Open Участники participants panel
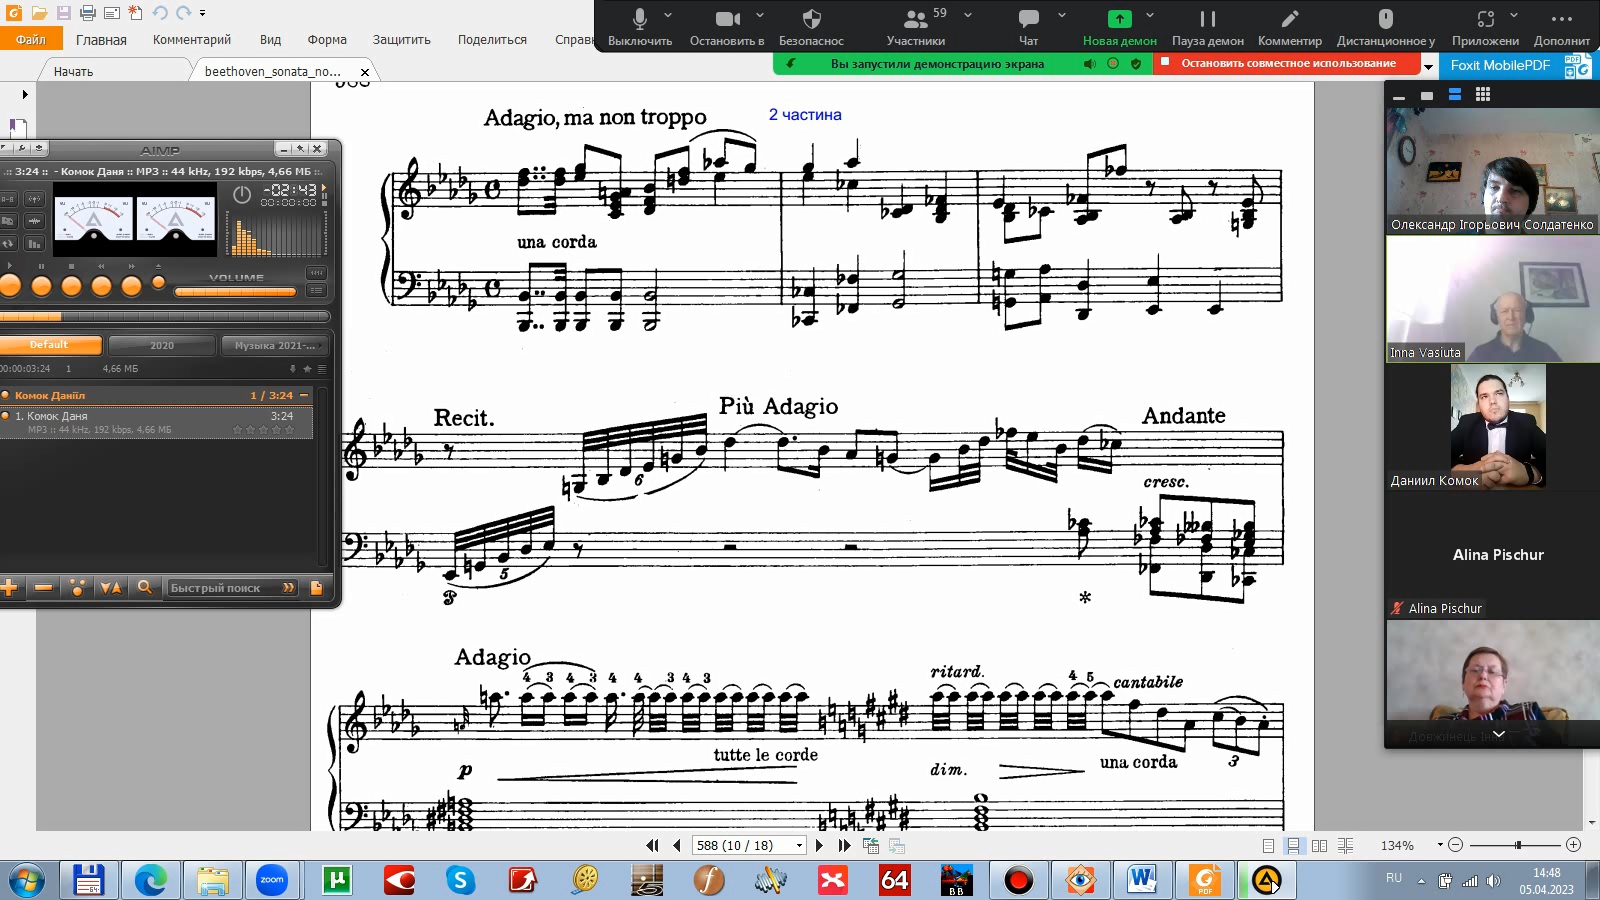 point(916,27)
